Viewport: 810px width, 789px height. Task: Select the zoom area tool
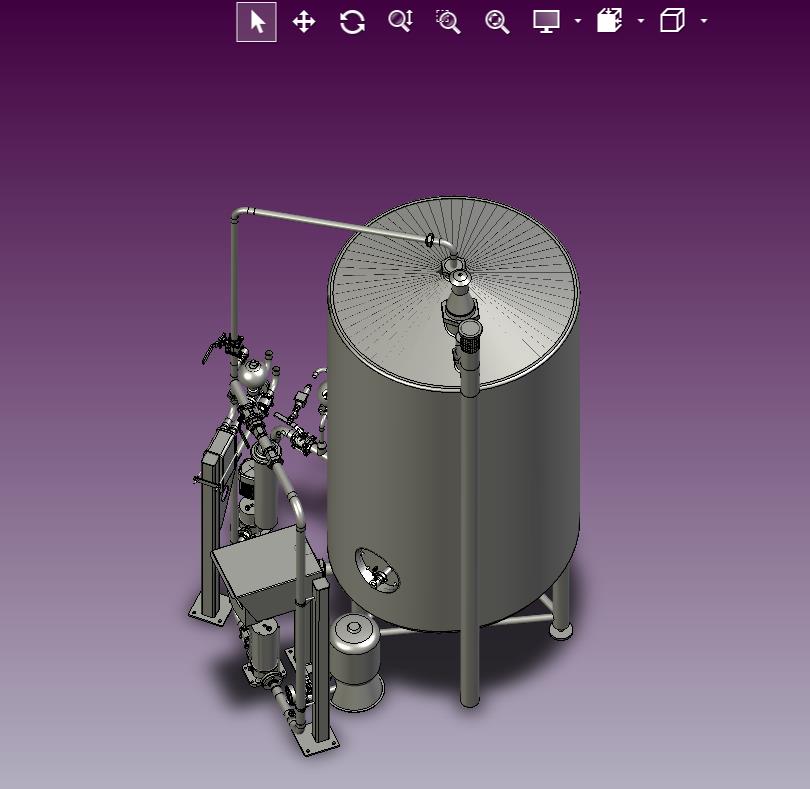448,22
